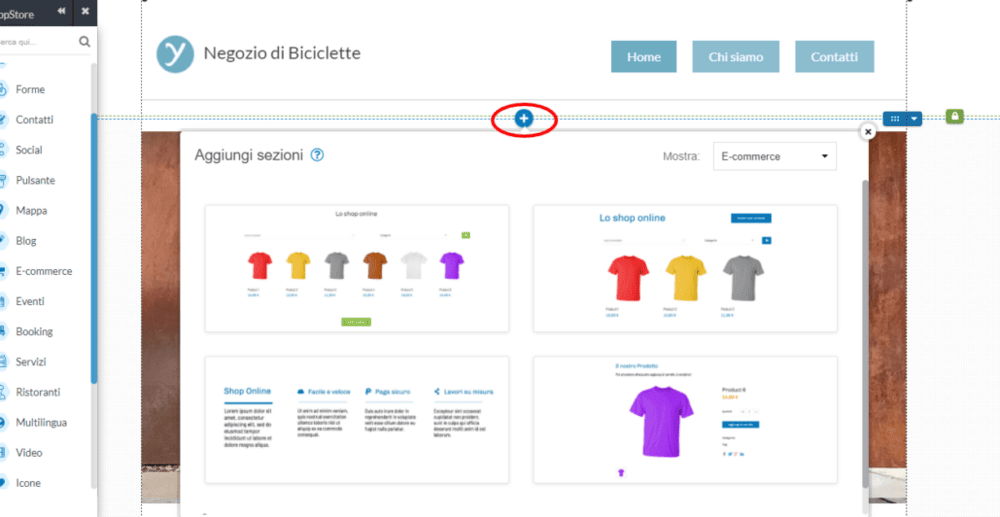
Task: Click the popup vertical scrollbar
Action: (865, 333)
